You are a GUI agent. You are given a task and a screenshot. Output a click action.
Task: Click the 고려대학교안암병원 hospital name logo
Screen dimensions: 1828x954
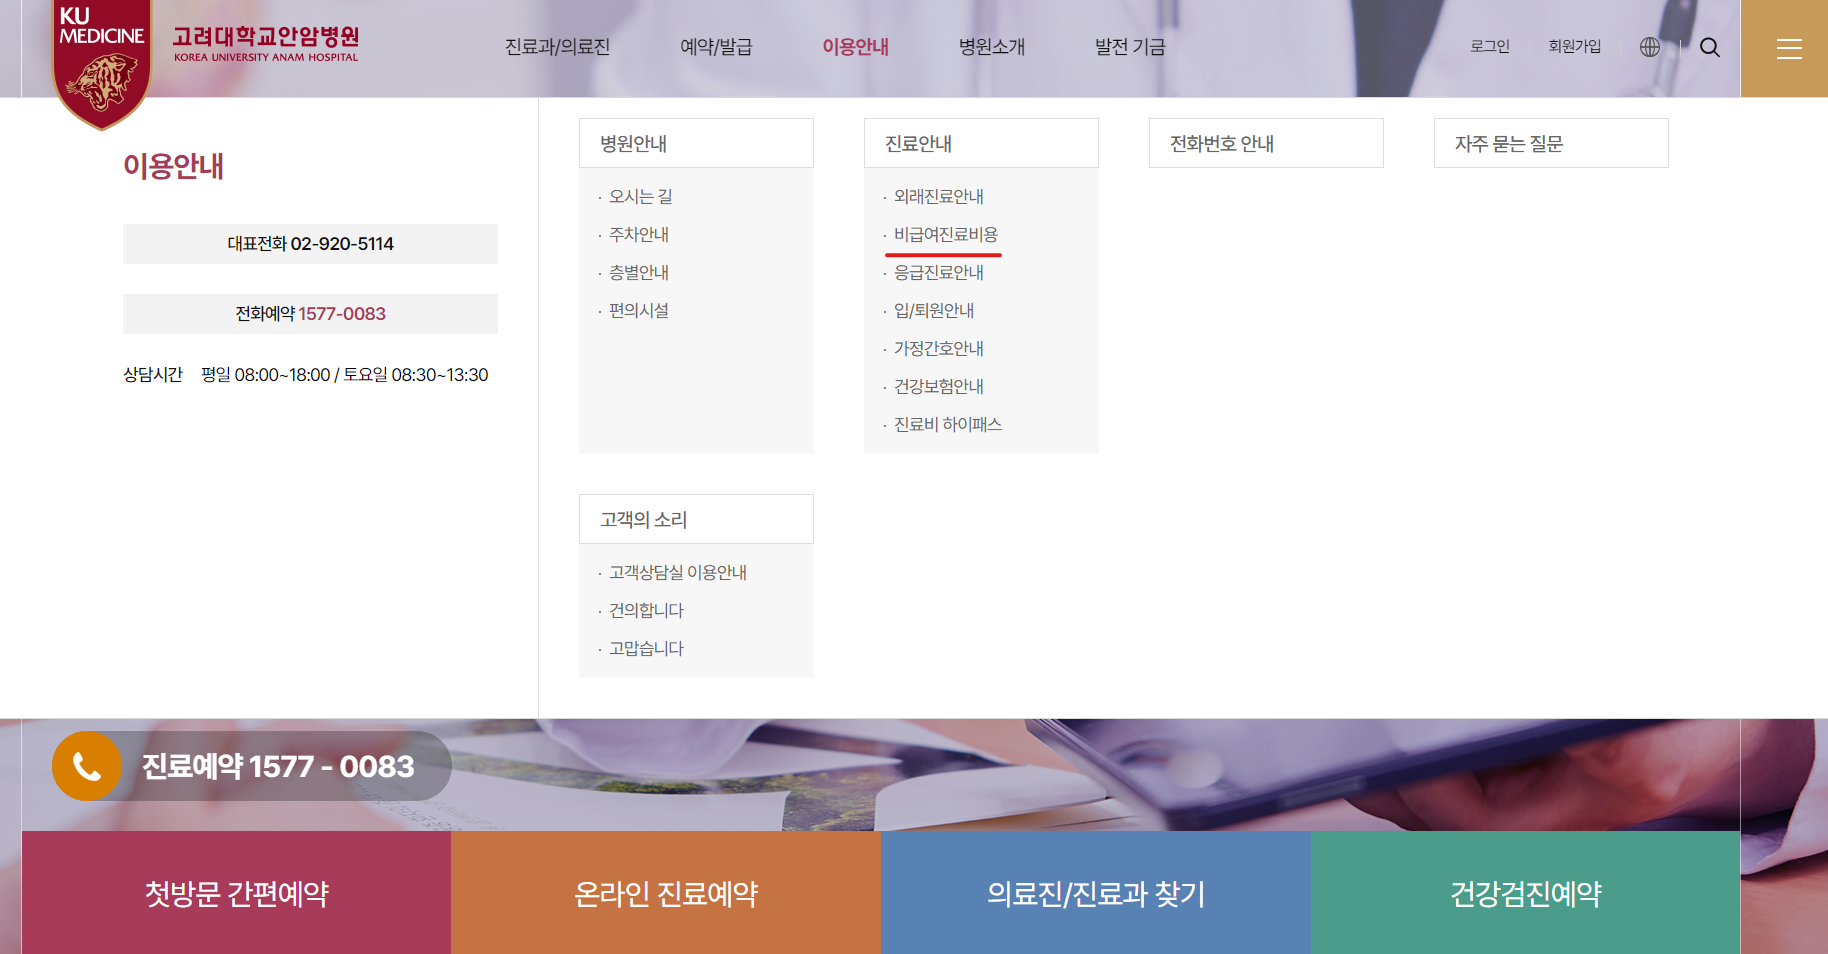tap(266, 44)
